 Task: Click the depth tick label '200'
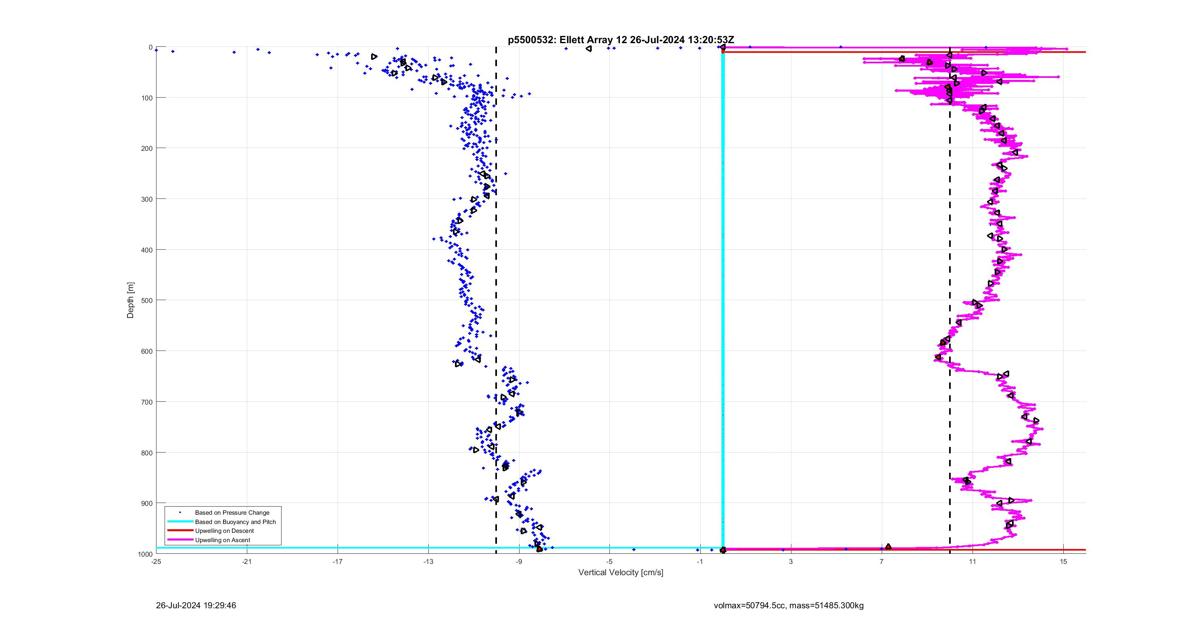[145, 148]
